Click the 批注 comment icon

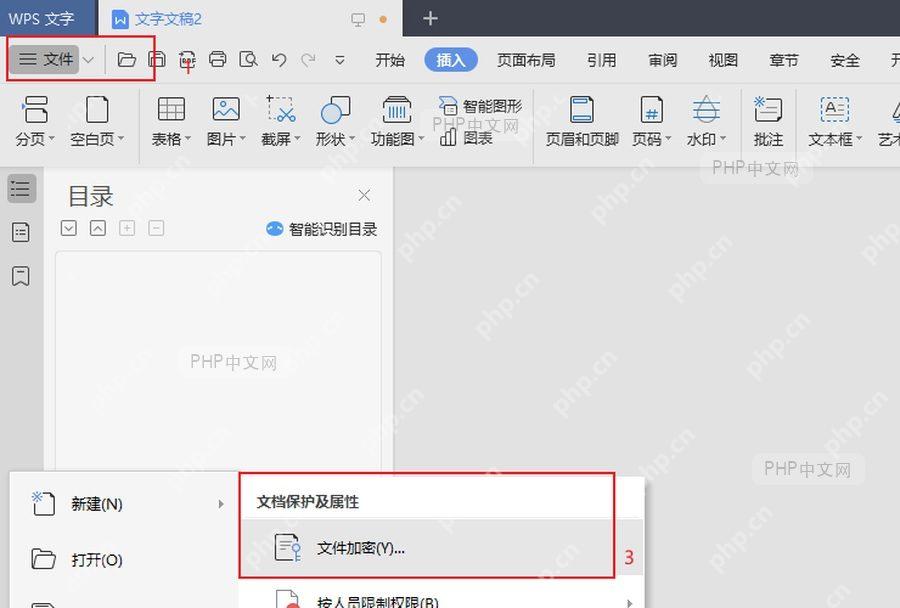coord(768,109)
